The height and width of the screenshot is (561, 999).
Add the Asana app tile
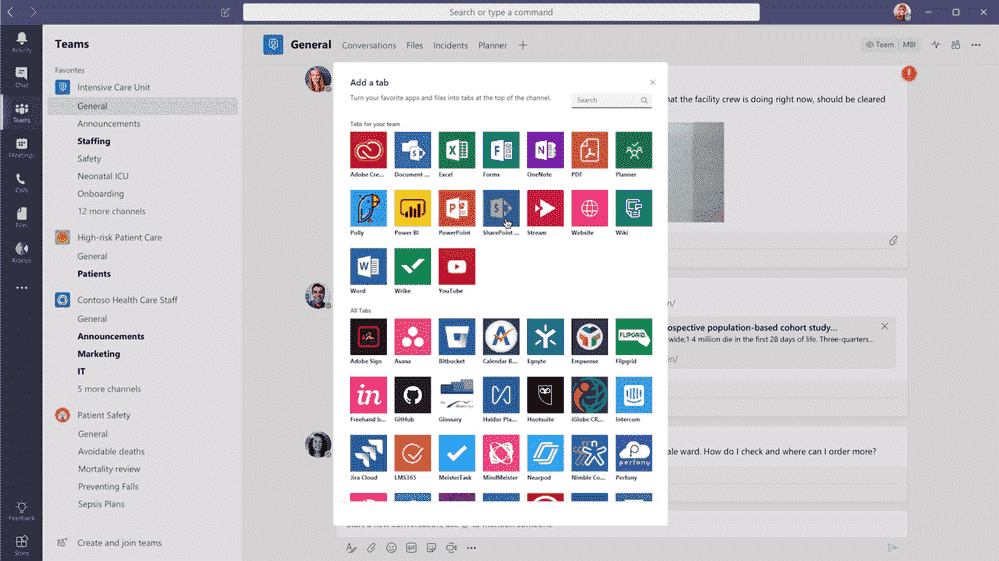pyautogui.click(x=412, y=337)
